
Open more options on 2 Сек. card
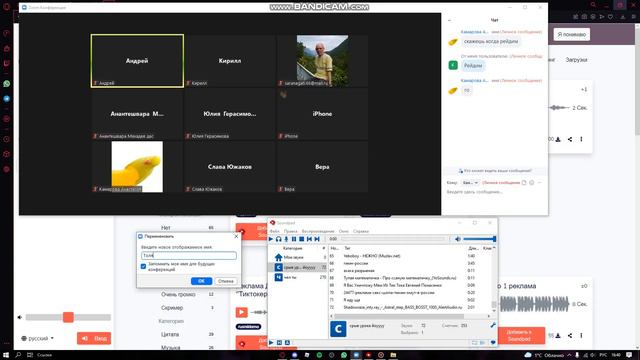[x=581, y=139]
